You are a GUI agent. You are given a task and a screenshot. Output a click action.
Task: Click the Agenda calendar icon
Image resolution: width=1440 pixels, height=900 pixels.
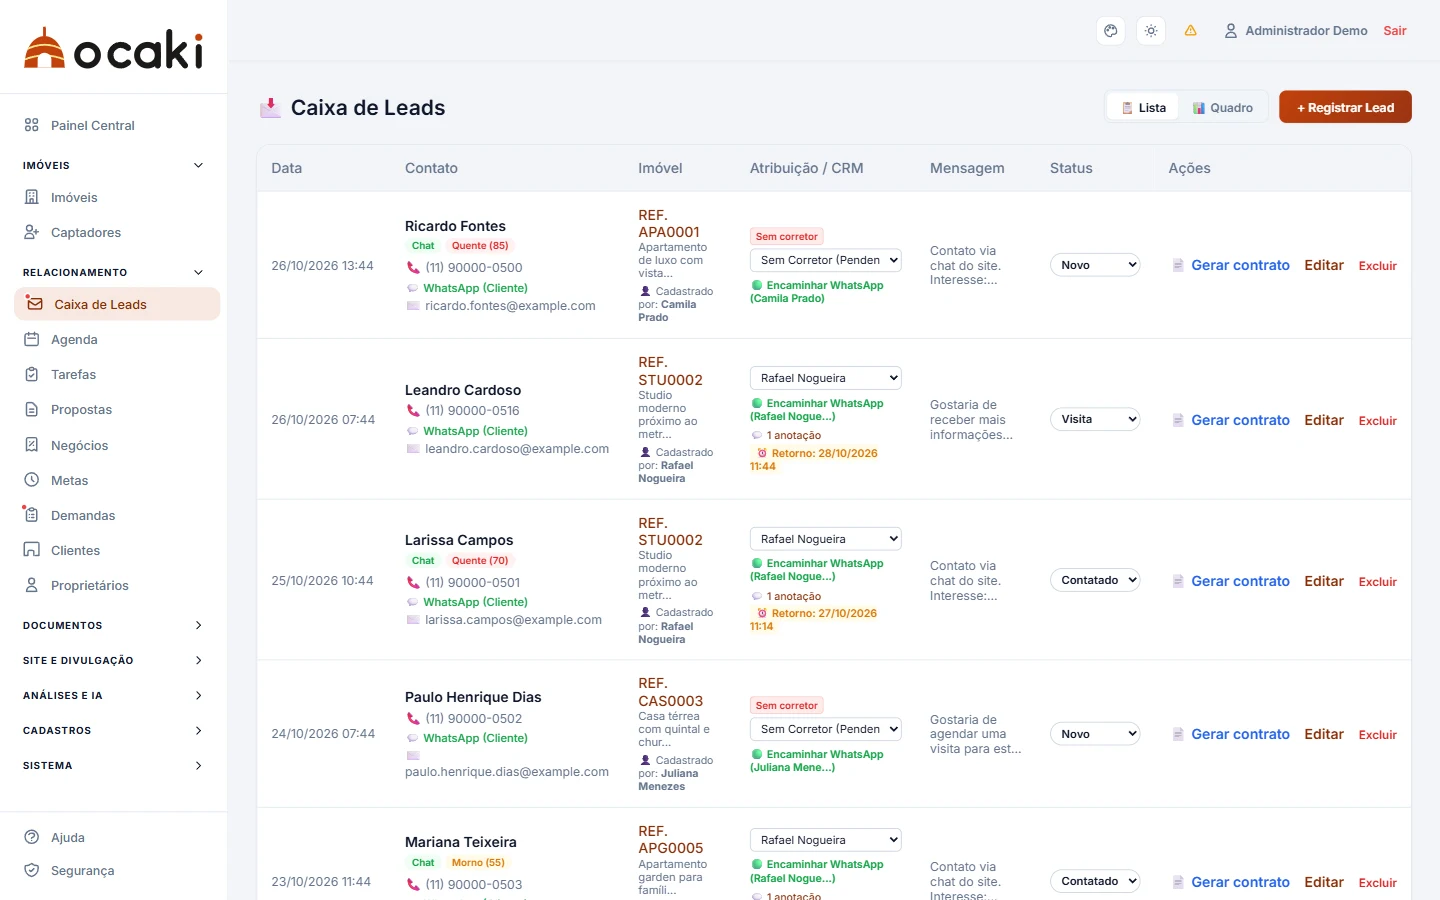click(x=32, y=339)
